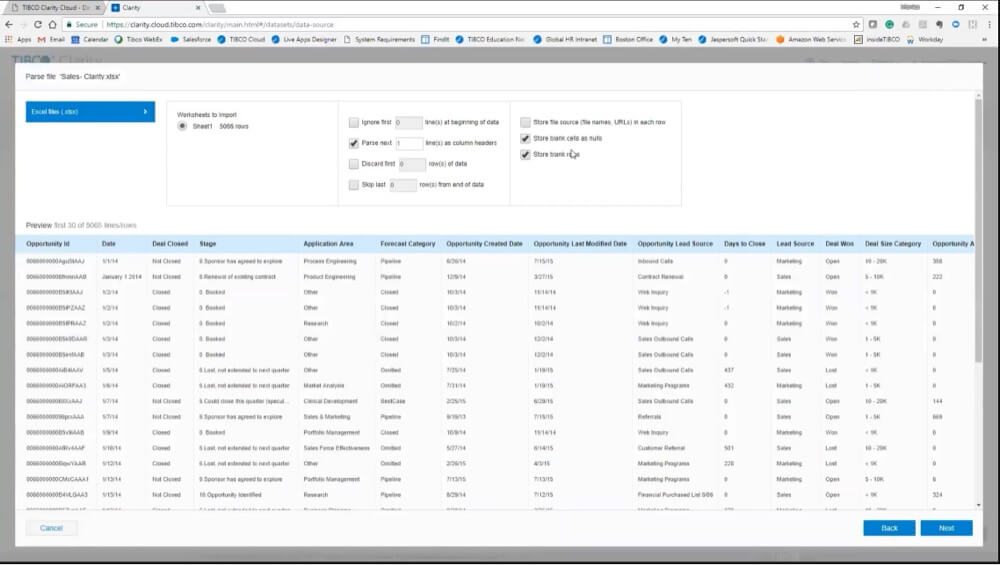Click the browser back arrow icon
The height and width of the screenshot is (565, 1000).
8,24
